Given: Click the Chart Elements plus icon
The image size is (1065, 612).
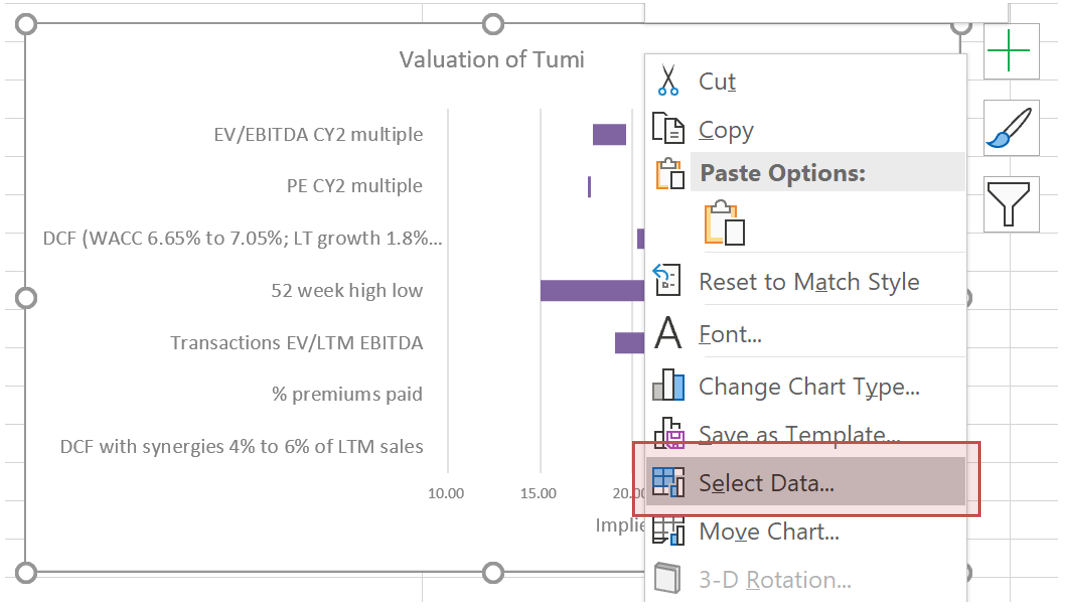Looking at the screenshot, I should [1012, 51].
